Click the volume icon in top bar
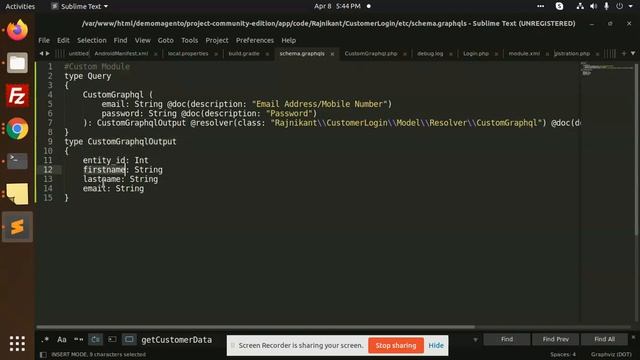Image resolution: width=640 pixels, height=360 pixels. 593,6
